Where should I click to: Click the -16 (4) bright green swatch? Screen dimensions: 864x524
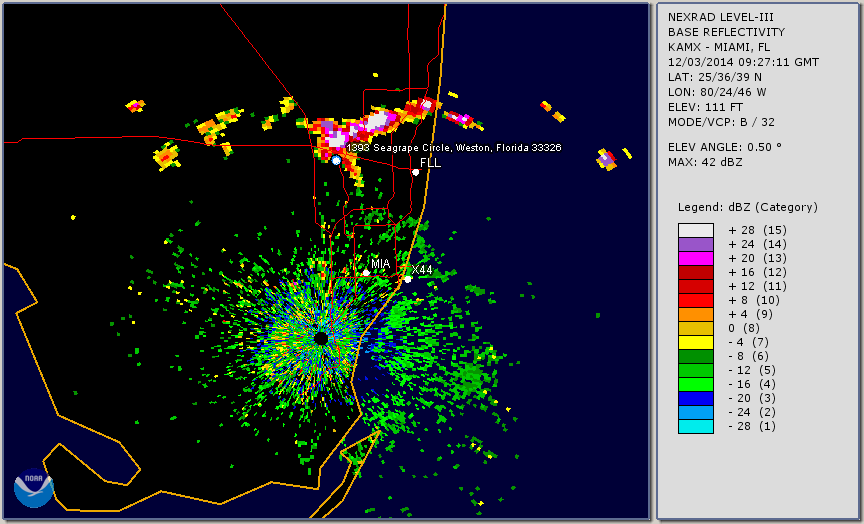pos(696,385)
